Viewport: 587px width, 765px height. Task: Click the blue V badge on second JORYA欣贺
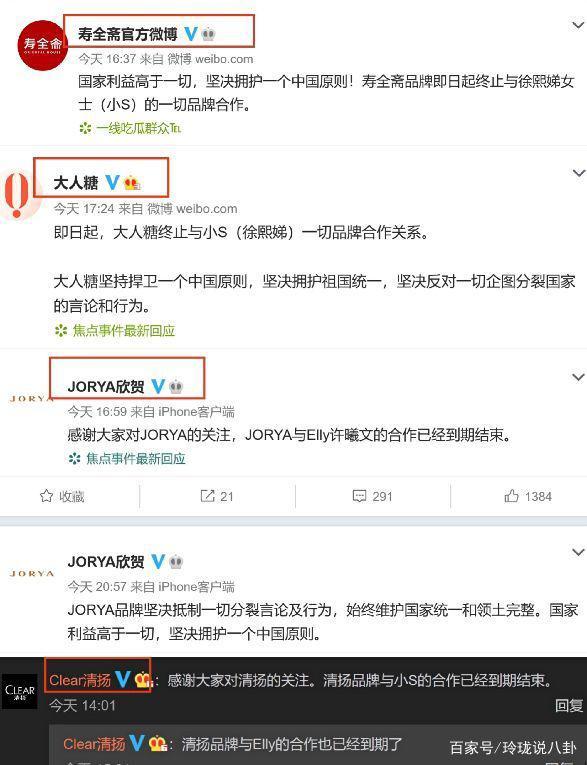click(158, 562)
